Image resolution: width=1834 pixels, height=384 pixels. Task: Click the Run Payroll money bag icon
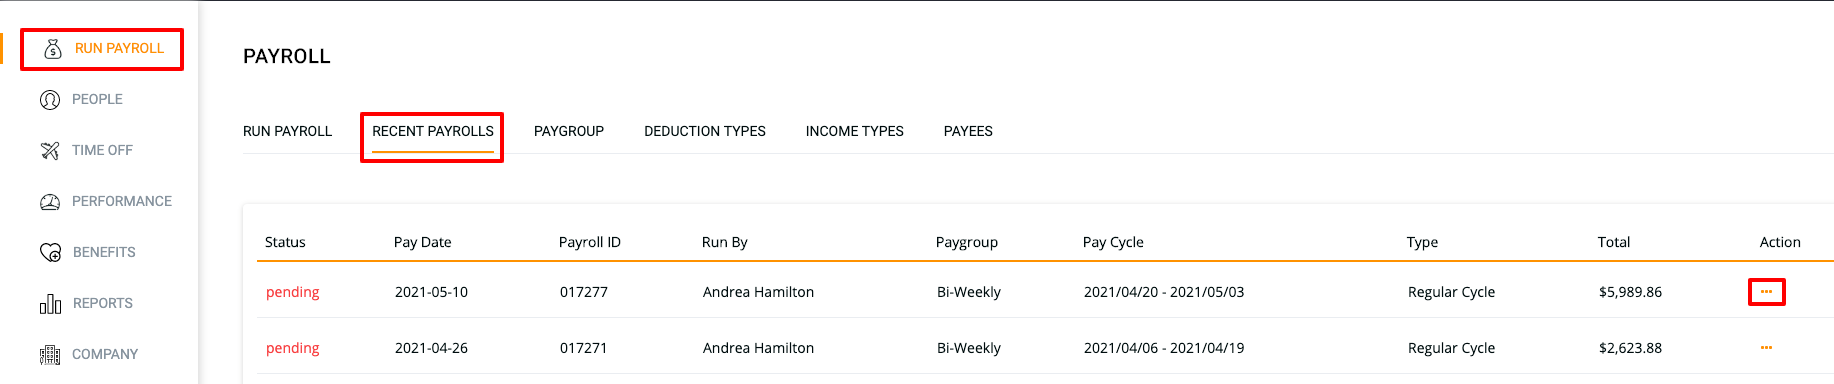53,49
